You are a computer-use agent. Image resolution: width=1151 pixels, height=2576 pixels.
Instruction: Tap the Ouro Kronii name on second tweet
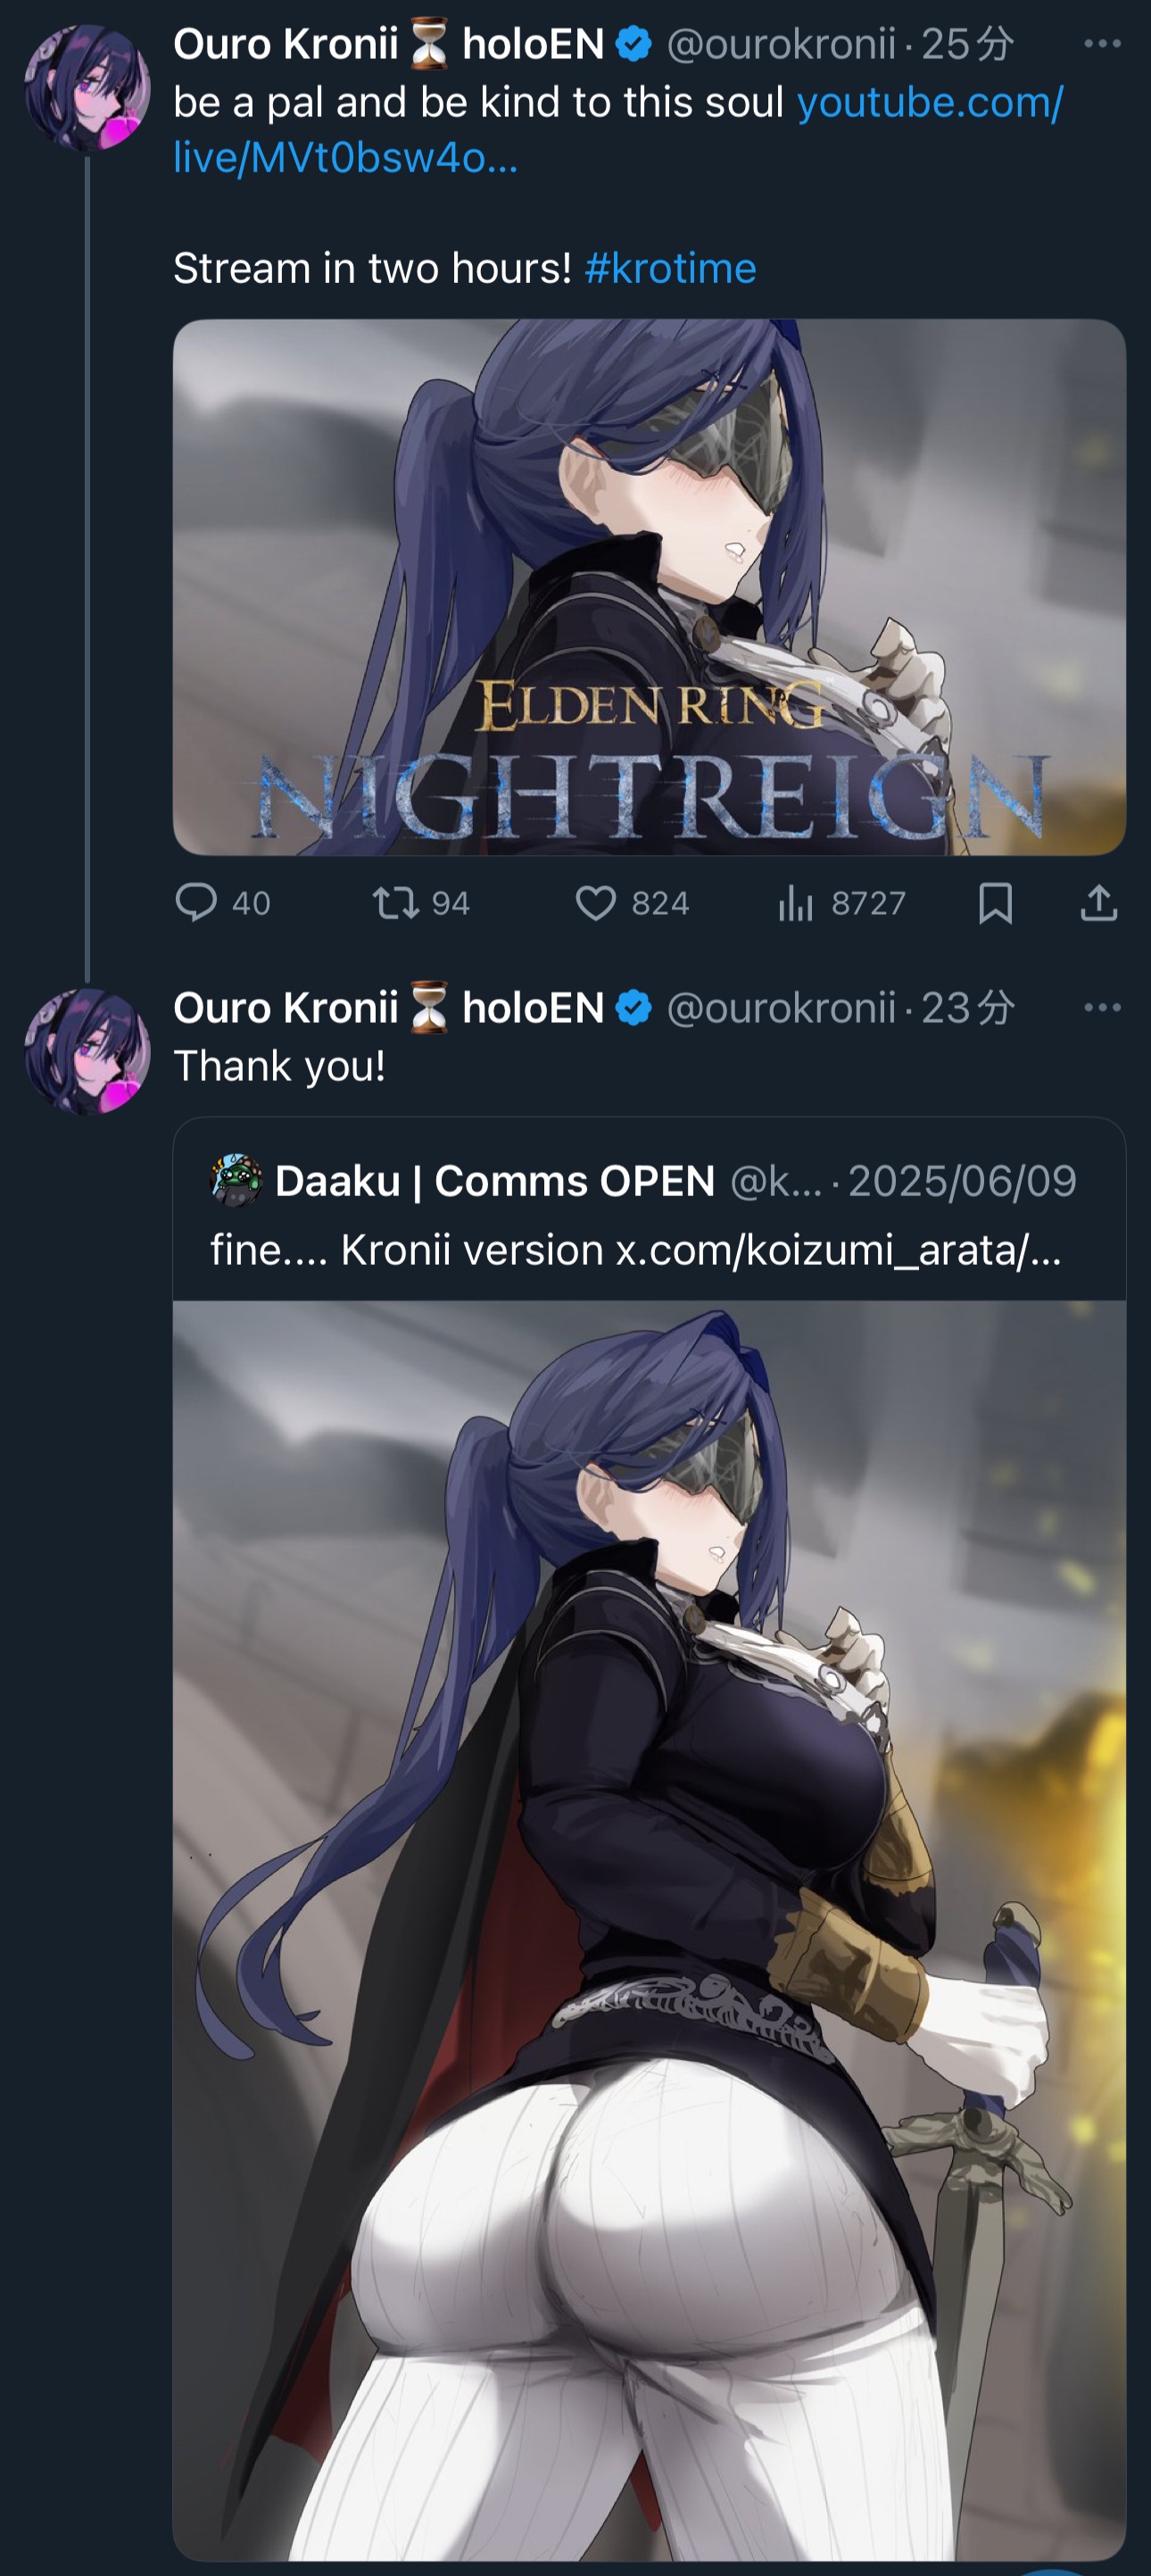(285, 1008)
